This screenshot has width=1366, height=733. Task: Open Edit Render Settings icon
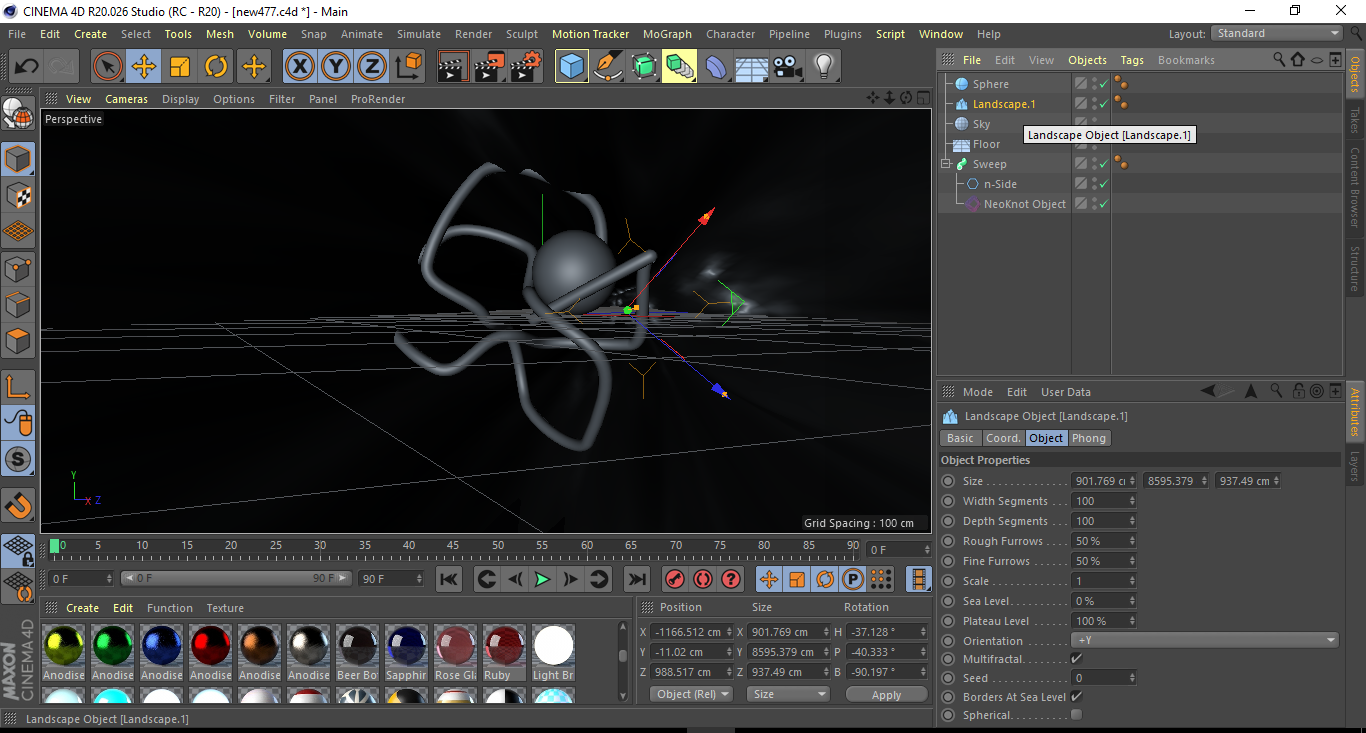(526, 67)
